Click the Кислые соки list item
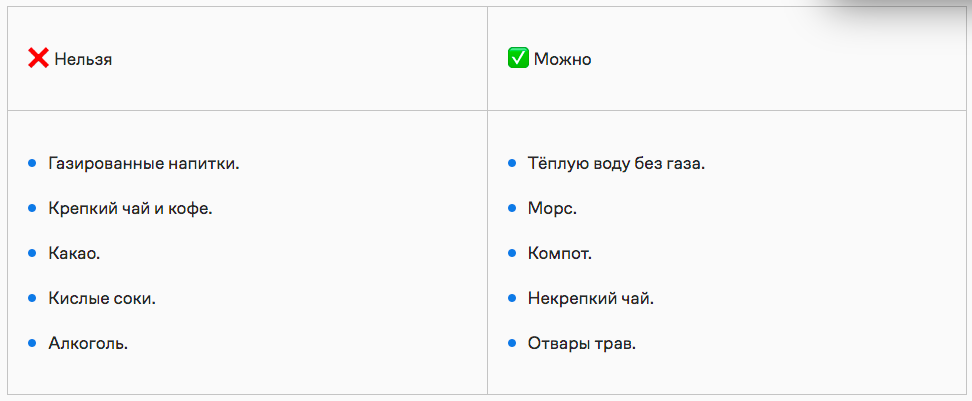972x401 pixels. pos(102,298)
